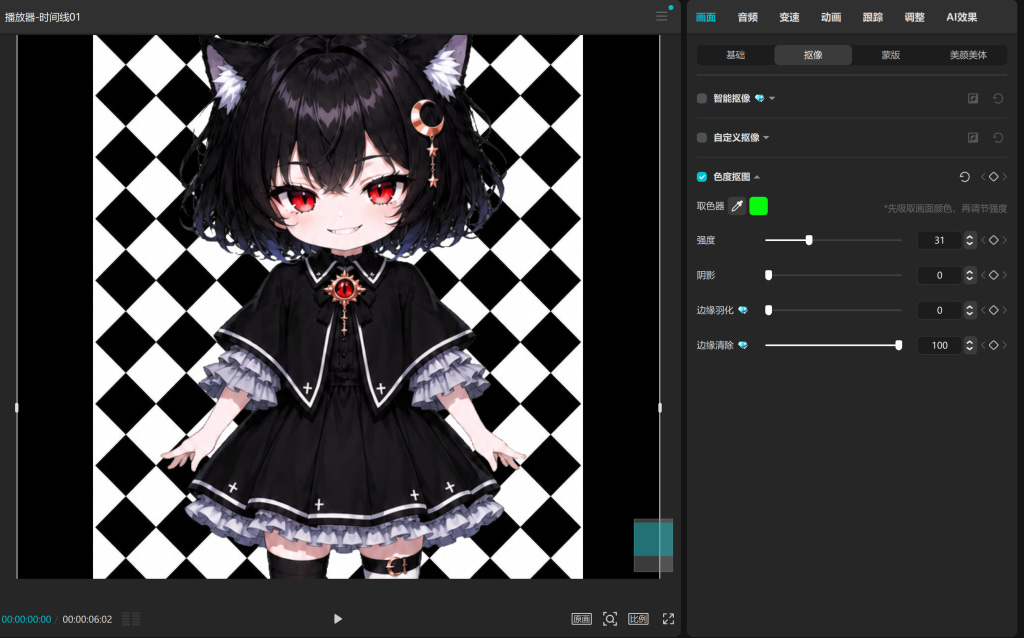Jump to previous 阴影 keyframe
1024x638 pixels.
[x=983, y=276]
